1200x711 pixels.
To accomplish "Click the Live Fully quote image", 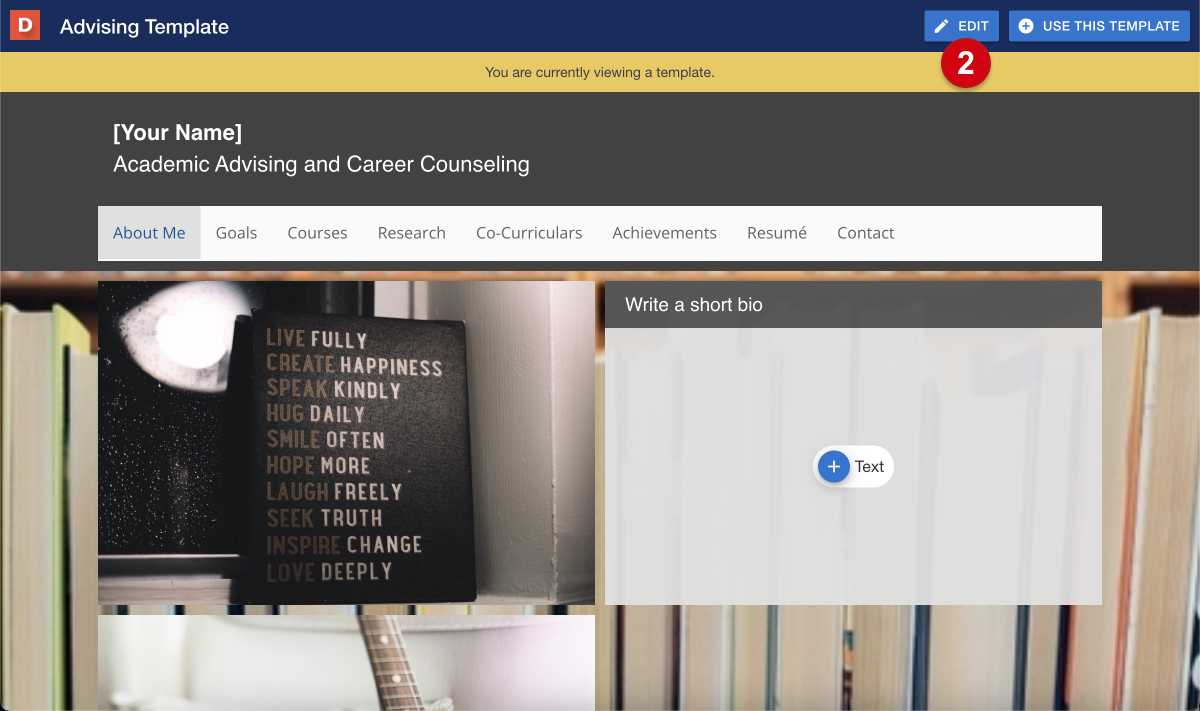I will tap(346, 442).
